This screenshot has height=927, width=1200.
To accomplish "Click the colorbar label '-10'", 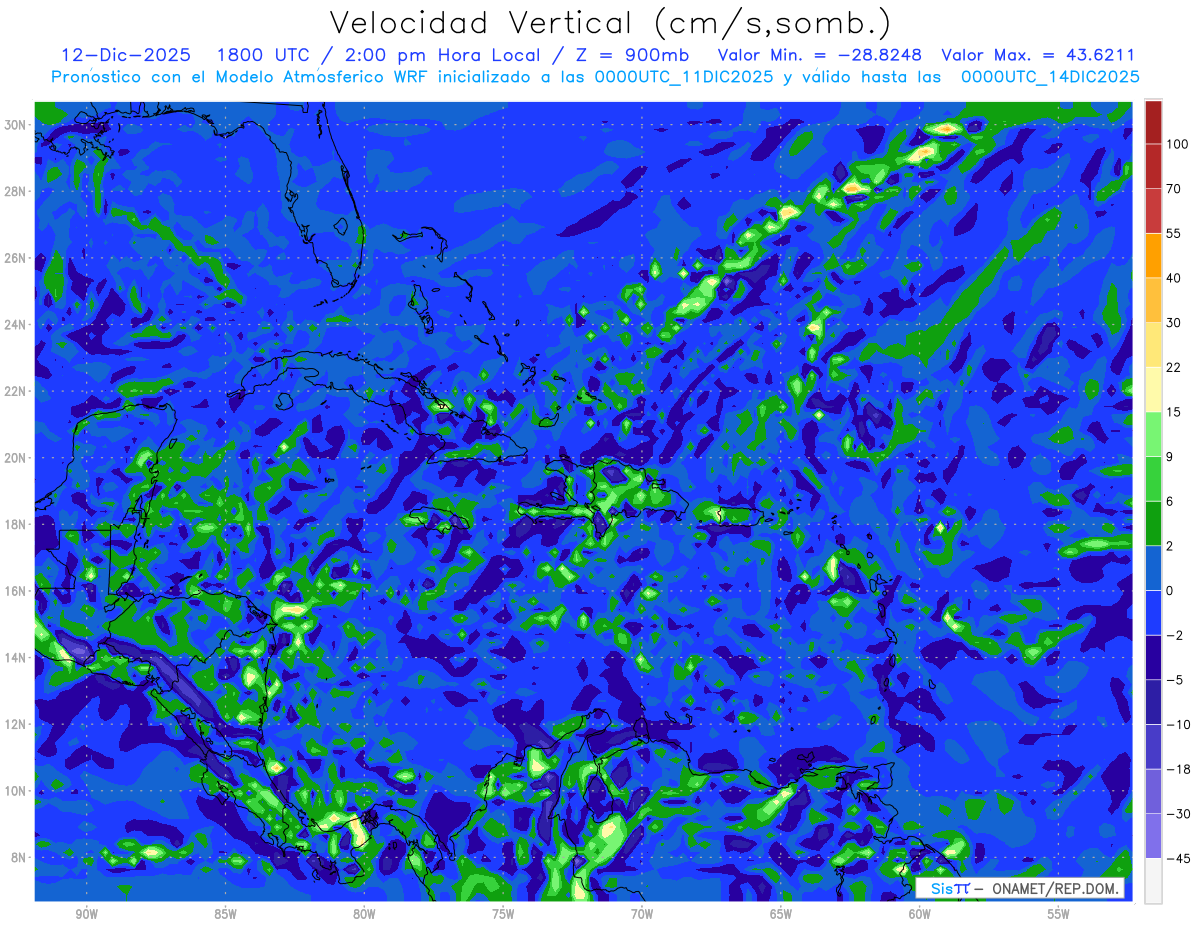I will coord(1177,724).
